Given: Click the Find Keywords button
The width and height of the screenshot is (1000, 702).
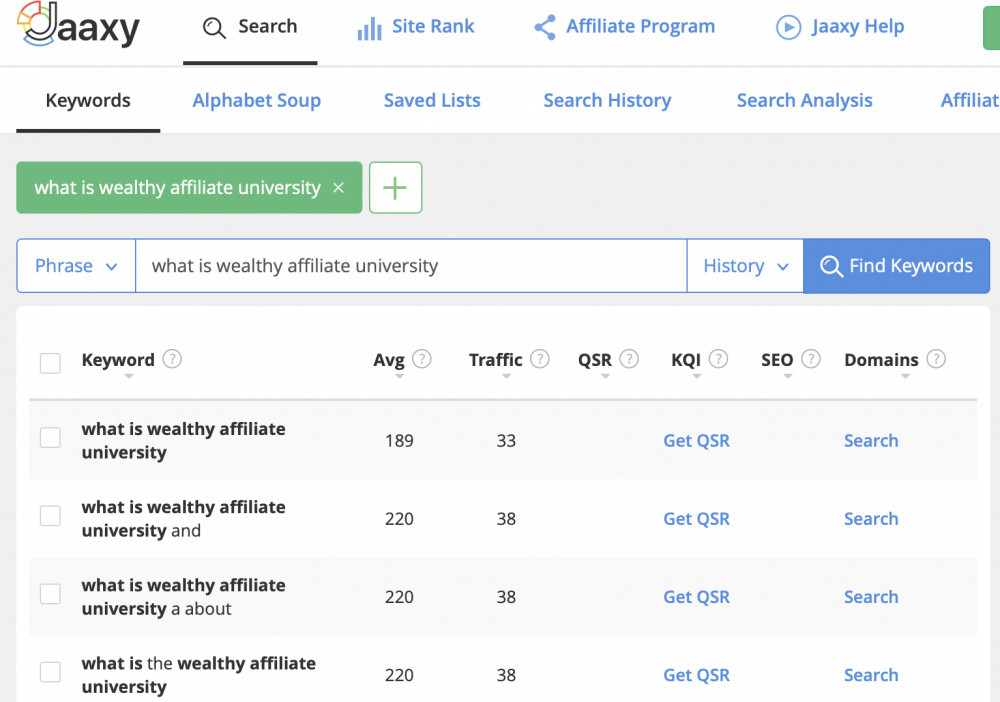Looking at the screenshot, I should [896, 266].
